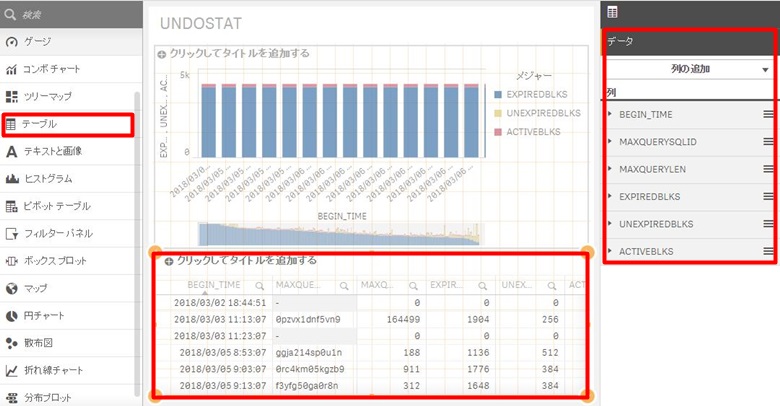This screenshot has width=780, height=406.
Task: Open the 列の追加 dropdown
Action: [x=690, y=69]
